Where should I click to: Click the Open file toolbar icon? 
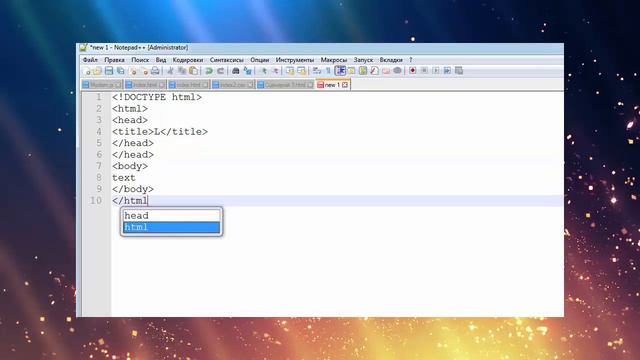(x=97, y=71)
